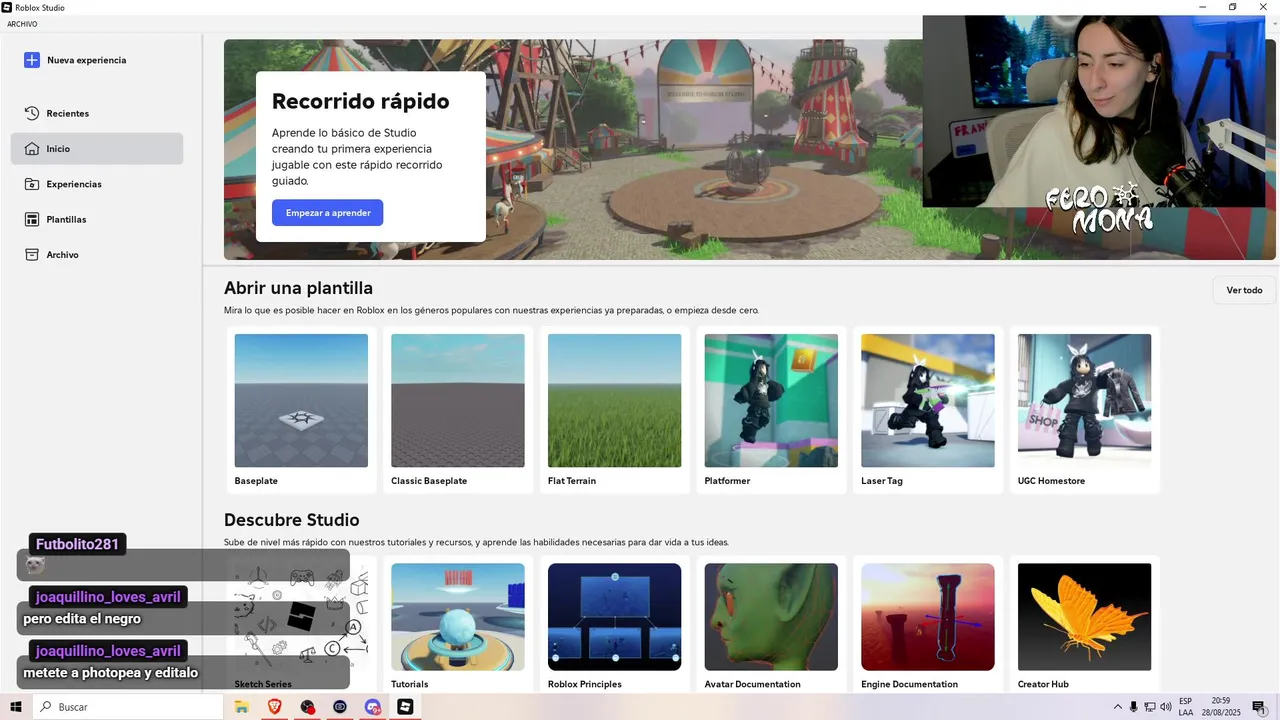
Task: Open the UGC Homestore template
Action: click(x=1084, y=410)
